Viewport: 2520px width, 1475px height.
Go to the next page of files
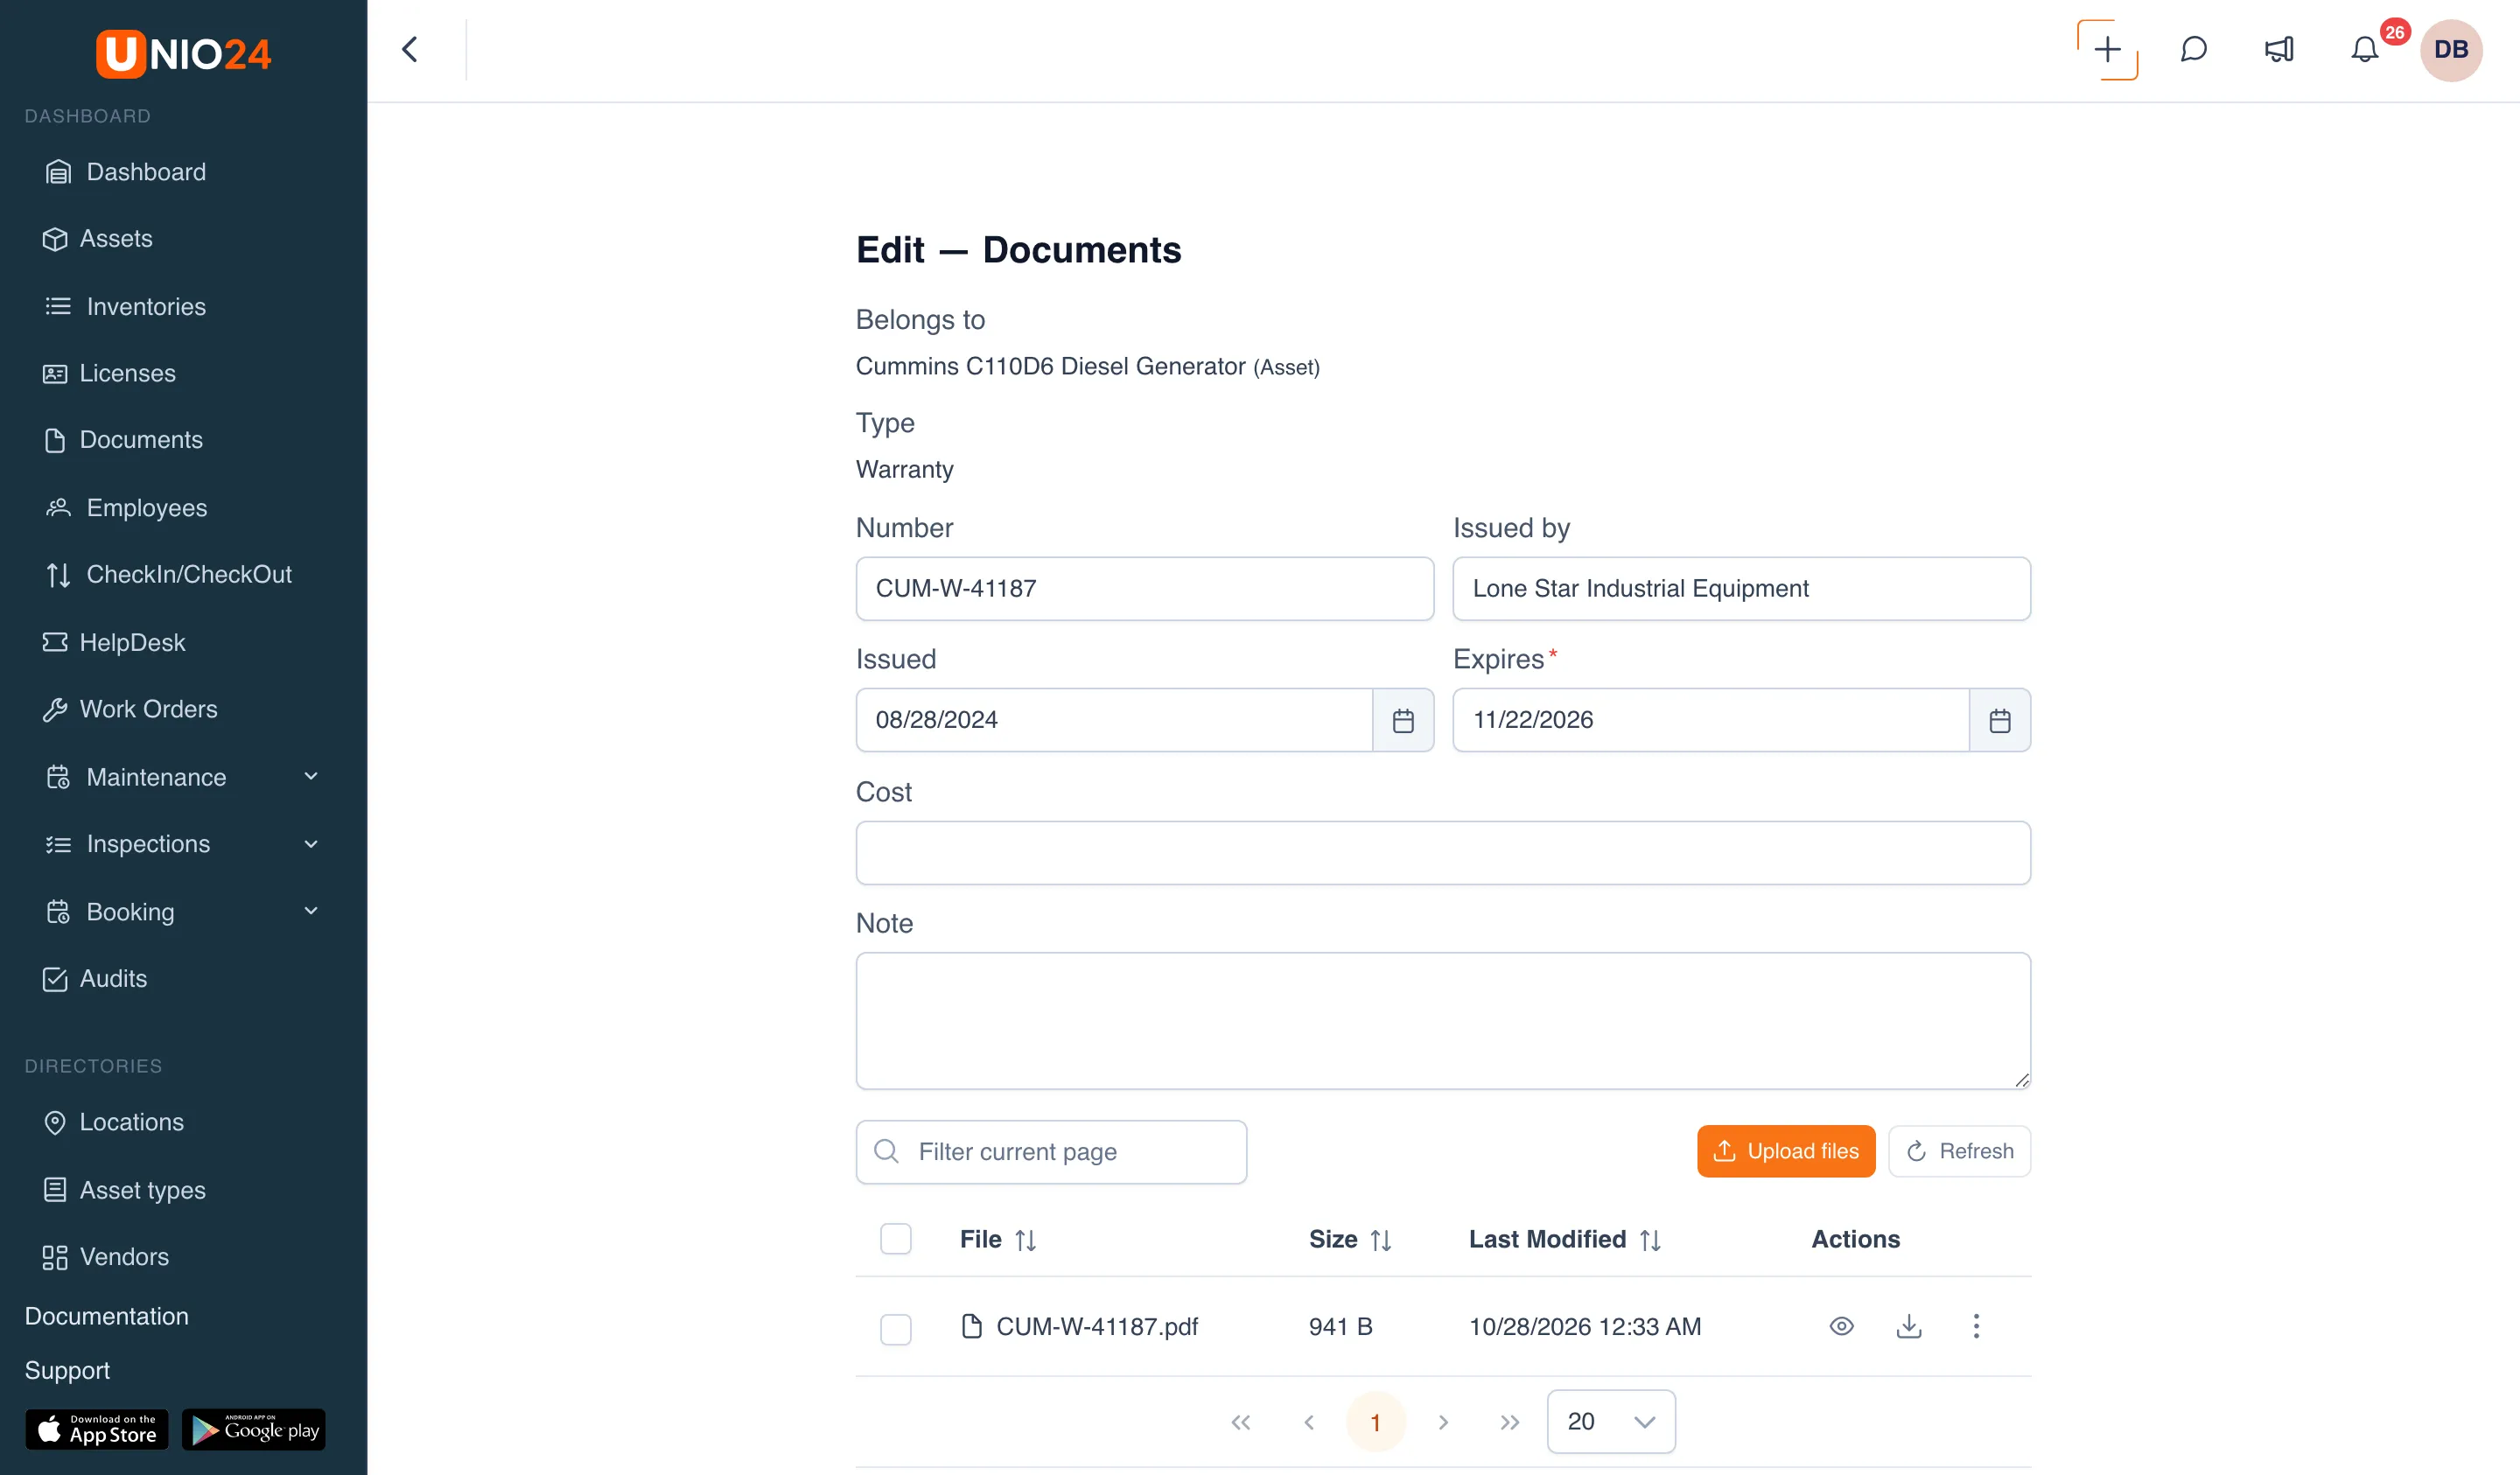click(1443, 1422)
